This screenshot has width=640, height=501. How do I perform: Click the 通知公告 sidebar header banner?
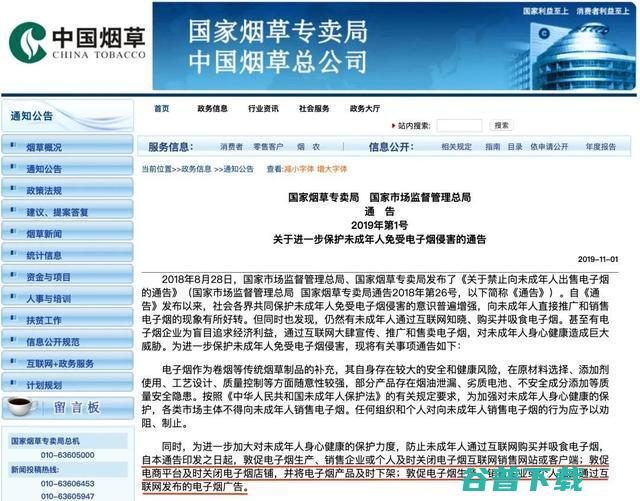coord(67,116)
